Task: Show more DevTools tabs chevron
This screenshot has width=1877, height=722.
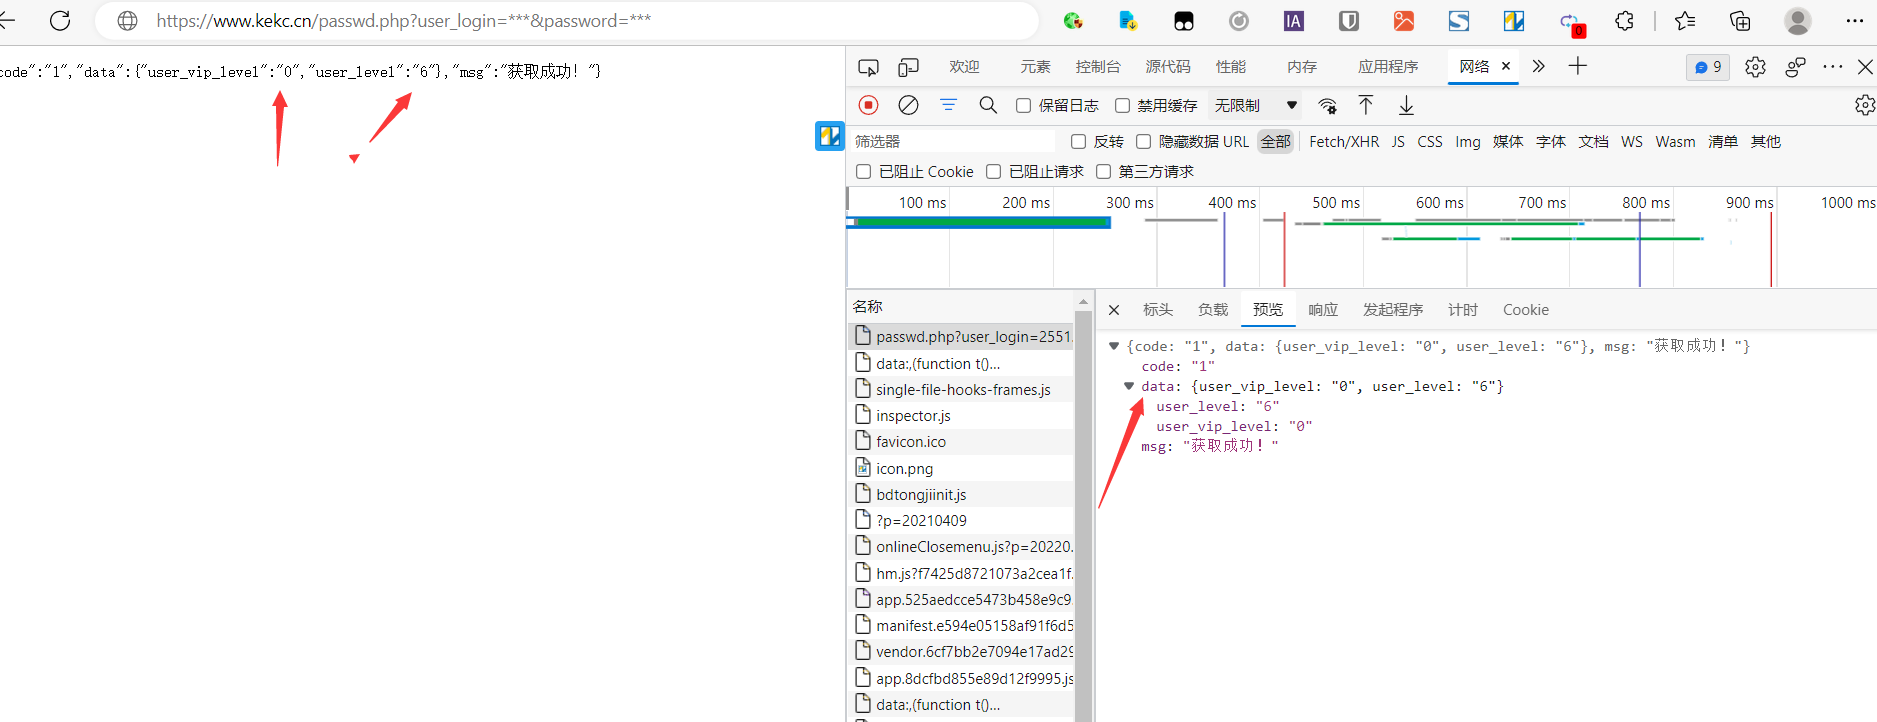Action: click(1538, 67)
